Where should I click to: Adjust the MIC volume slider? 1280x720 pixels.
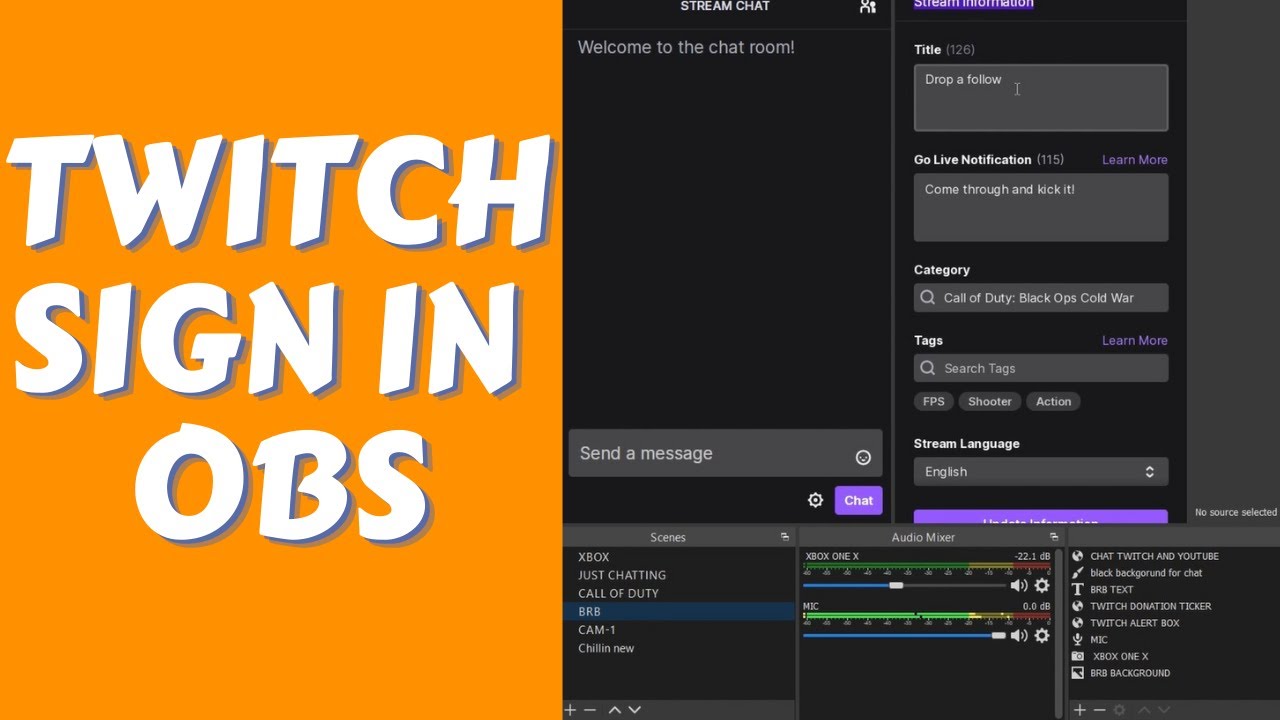[998, 635]
